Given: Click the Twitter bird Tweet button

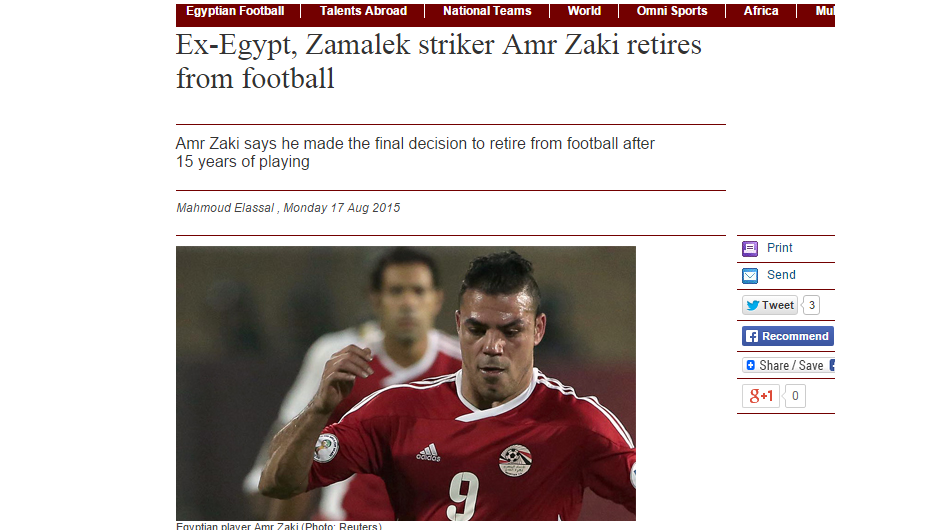Looking at the screenshot, I should (770, 305).
